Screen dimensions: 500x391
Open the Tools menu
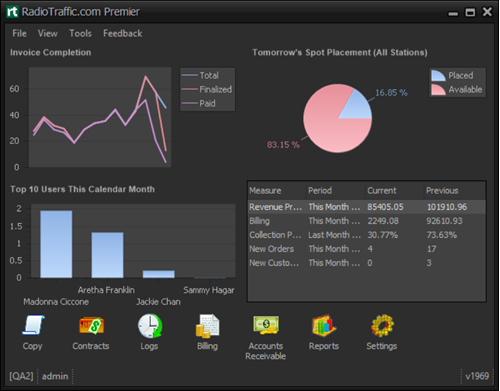pyautogui.click(x=80, y=33)
